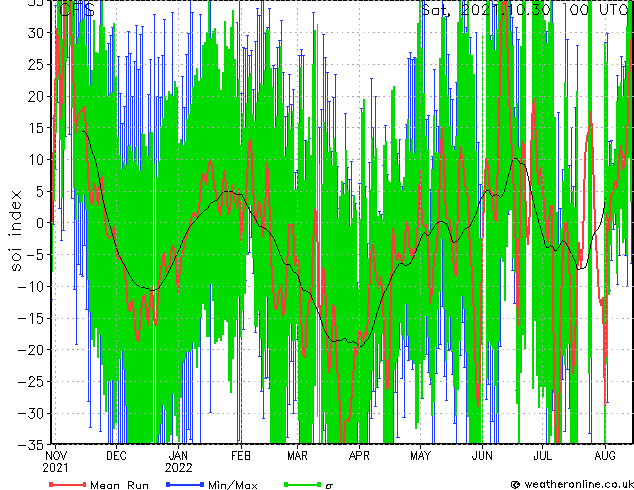Viewport: 634px width, 490px height.
Task: Click the 'CFS' chart title
Action: click(77, 10)
